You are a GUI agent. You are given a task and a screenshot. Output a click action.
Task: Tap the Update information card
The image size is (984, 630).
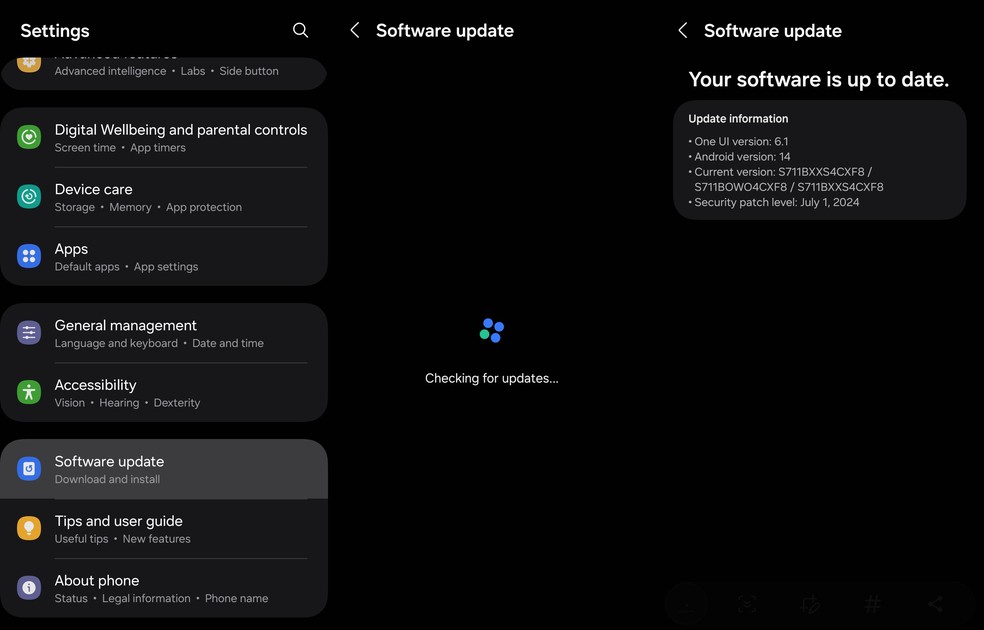(x=820, y=160)
